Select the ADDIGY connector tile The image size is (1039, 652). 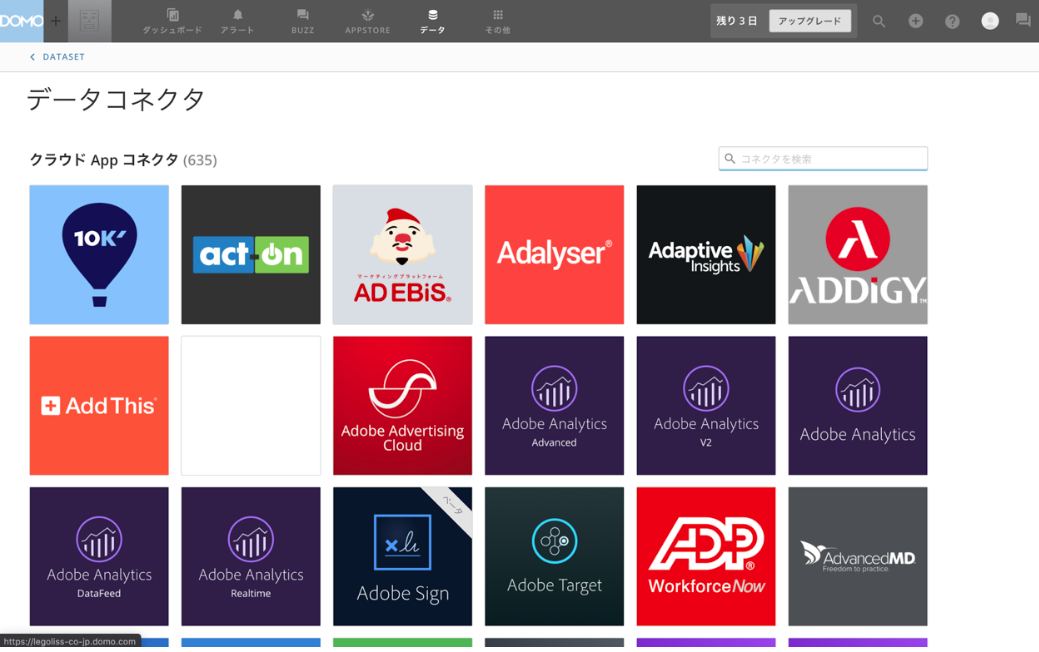(858, 254)
